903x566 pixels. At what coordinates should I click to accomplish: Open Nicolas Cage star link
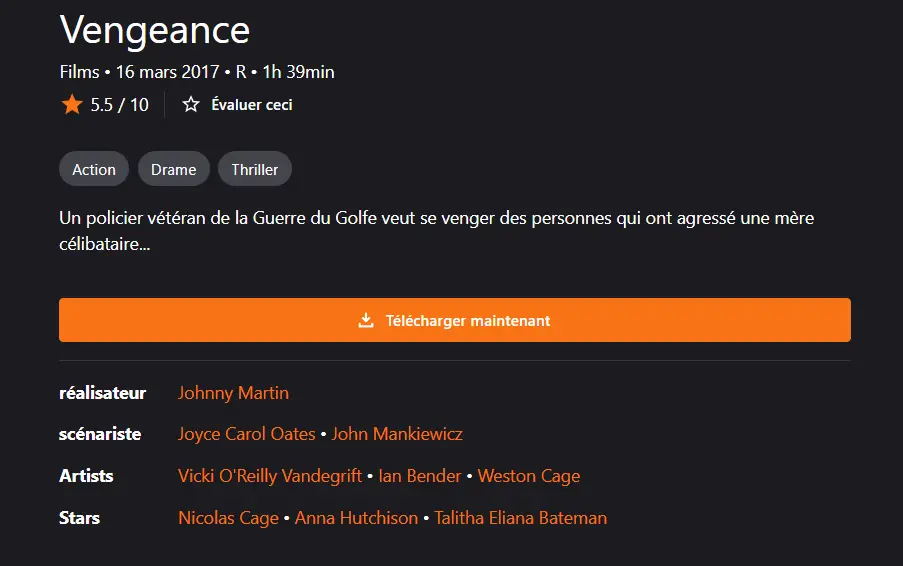click(x=229, y=518)
